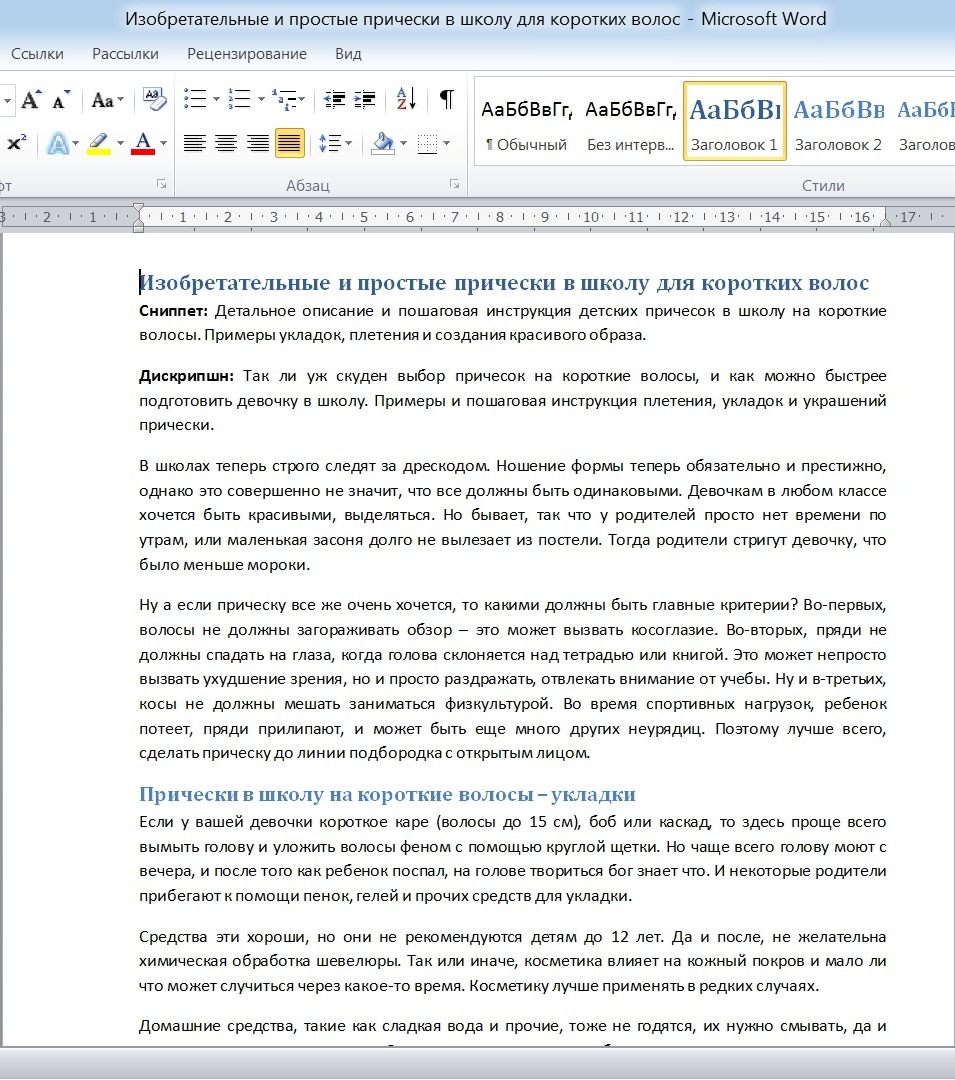Click the Microsoft Word title bar
Viewport: 955px width, 1080px height.
[476, 19]
